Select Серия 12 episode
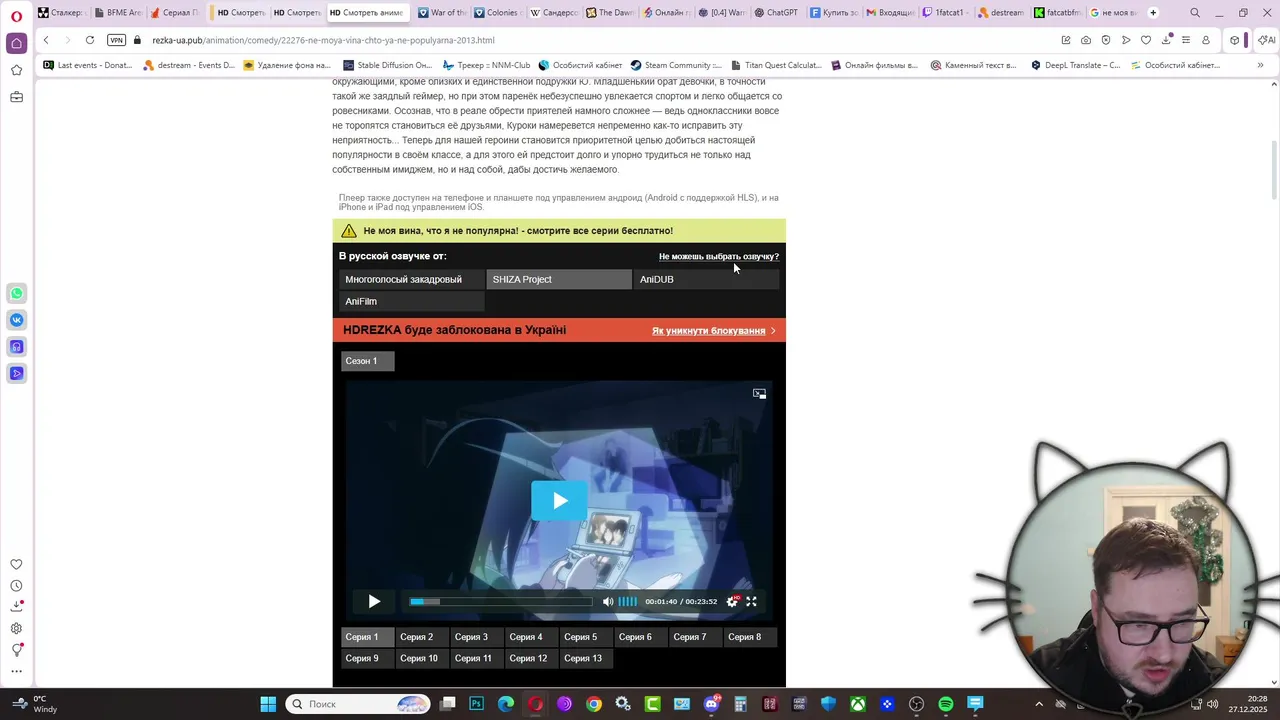 click(x=533, y=659)
